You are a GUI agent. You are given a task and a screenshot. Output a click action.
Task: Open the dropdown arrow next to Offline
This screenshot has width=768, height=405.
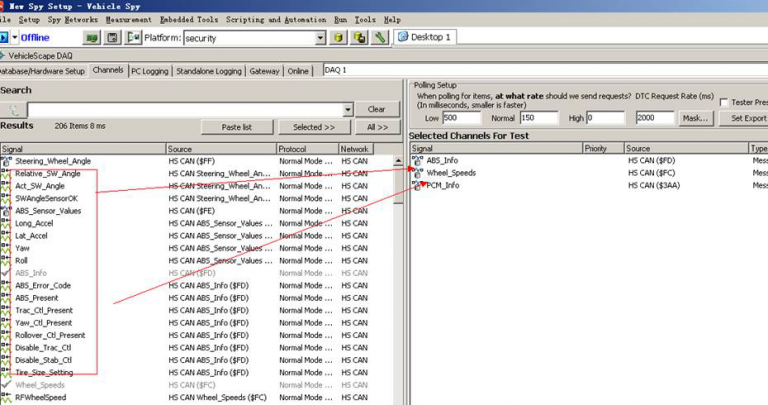tap(14, 38)
